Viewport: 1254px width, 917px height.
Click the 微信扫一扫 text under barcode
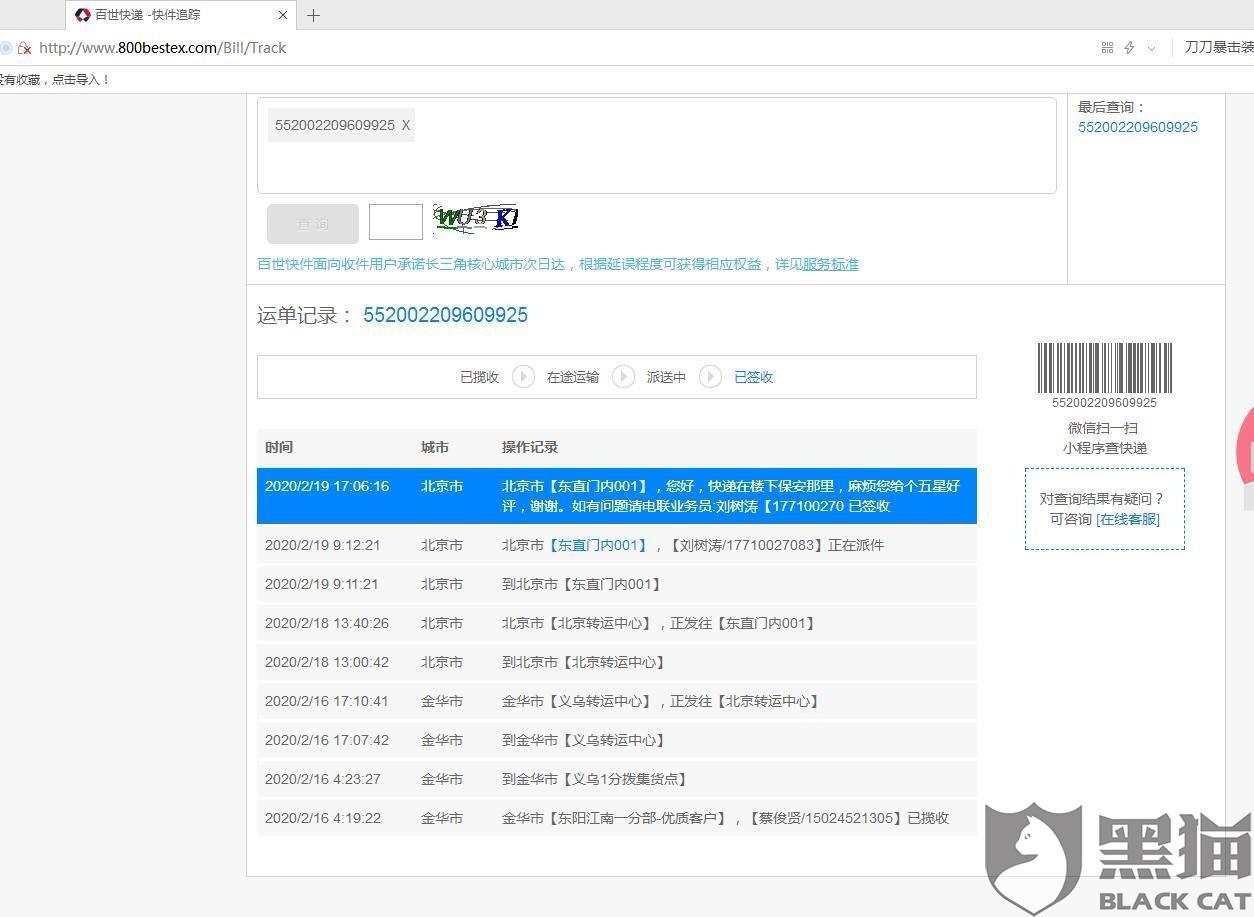(1103, 428)
